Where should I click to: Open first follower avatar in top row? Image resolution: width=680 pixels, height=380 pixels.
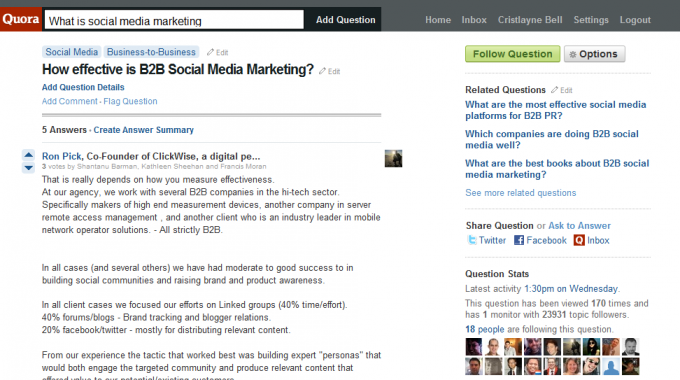[474, 347]
